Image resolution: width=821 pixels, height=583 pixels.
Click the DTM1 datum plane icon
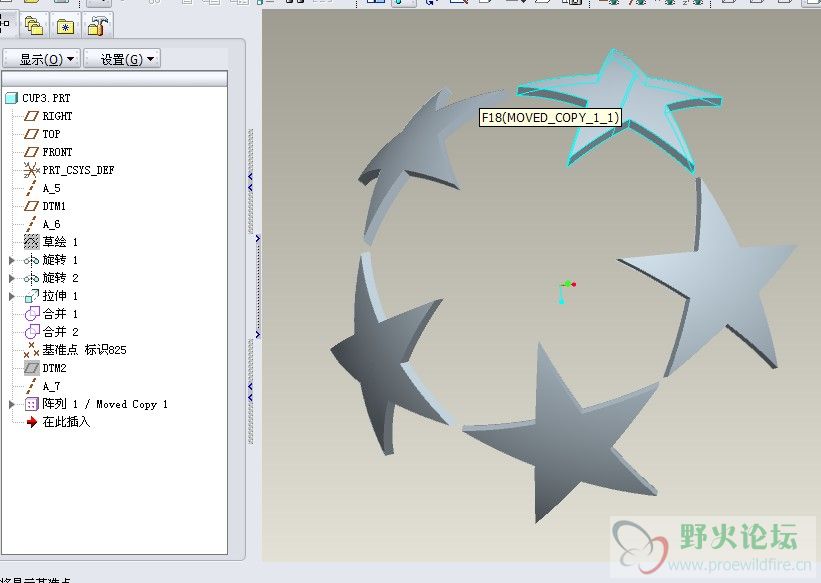pyautogui.click(x=31, y=206)
